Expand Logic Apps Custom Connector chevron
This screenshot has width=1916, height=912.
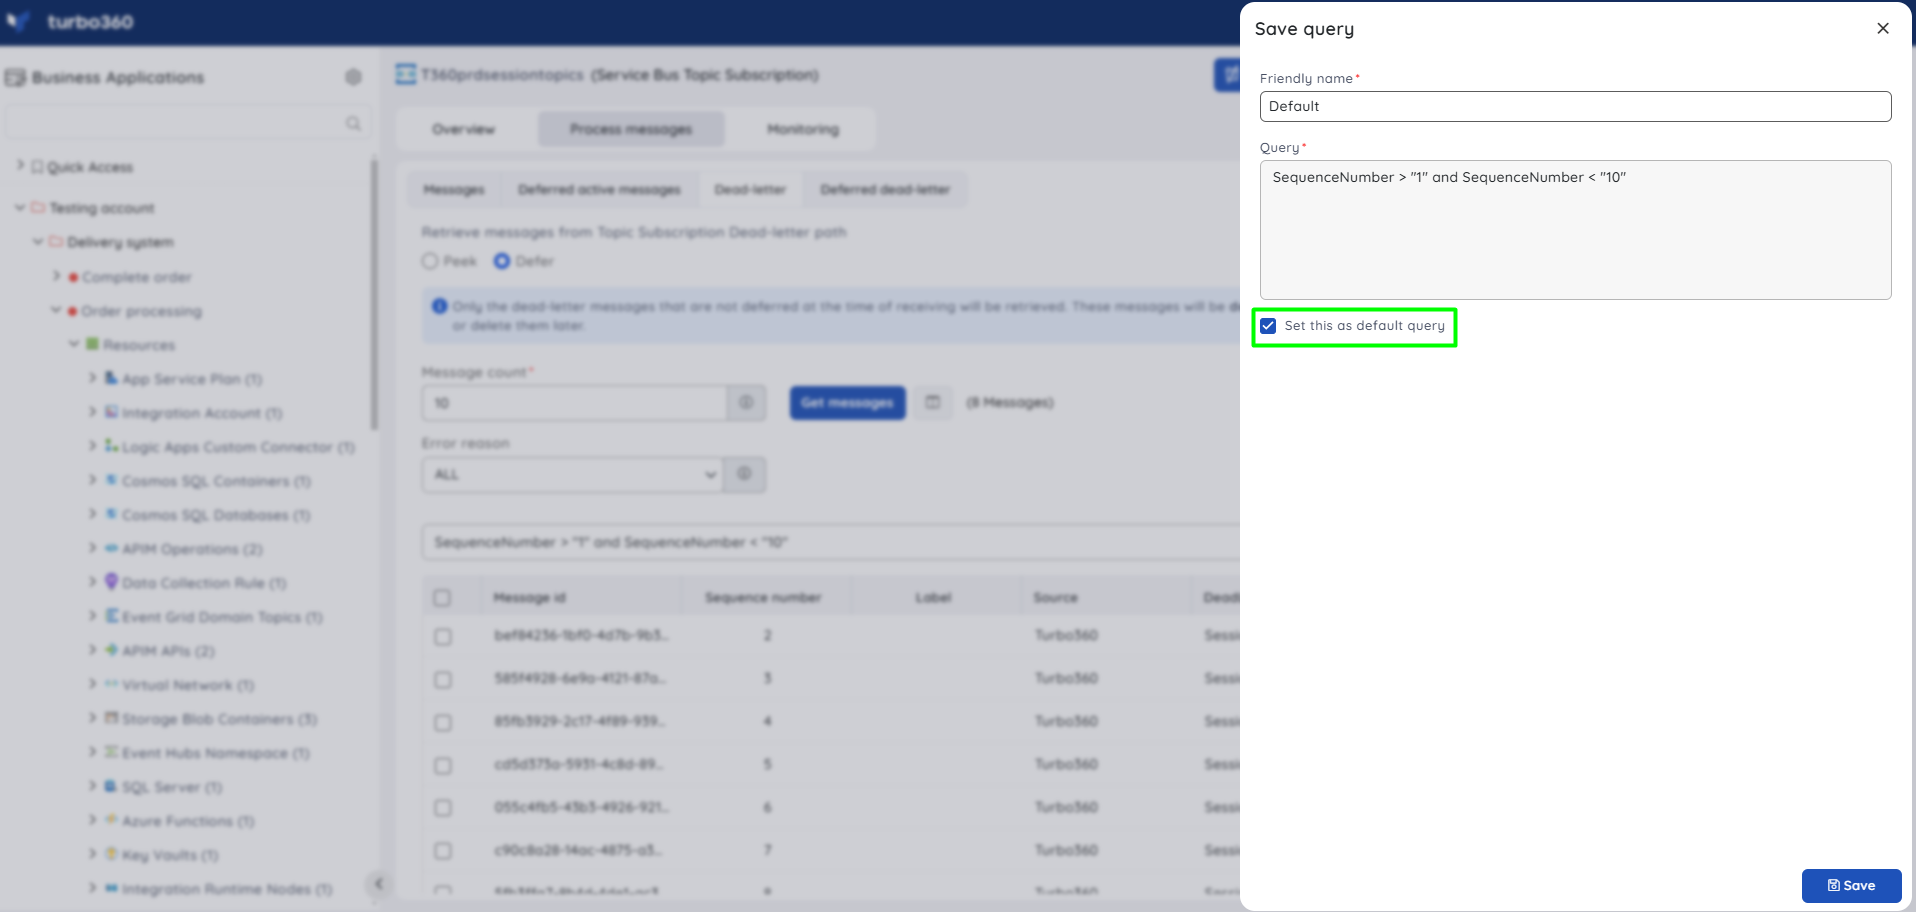coord(92,446)
